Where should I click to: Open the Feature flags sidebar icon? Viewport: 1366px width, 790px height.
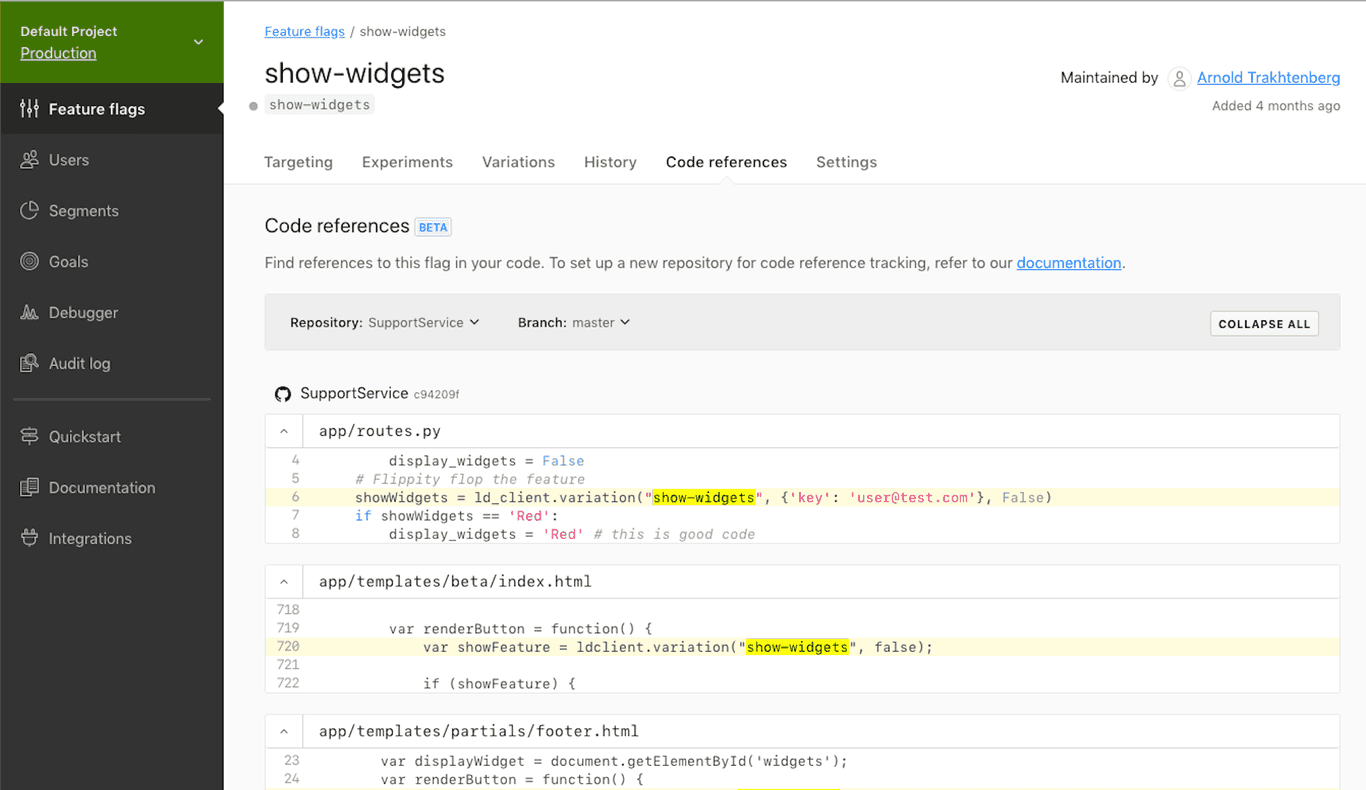click(x=31, y=108)
